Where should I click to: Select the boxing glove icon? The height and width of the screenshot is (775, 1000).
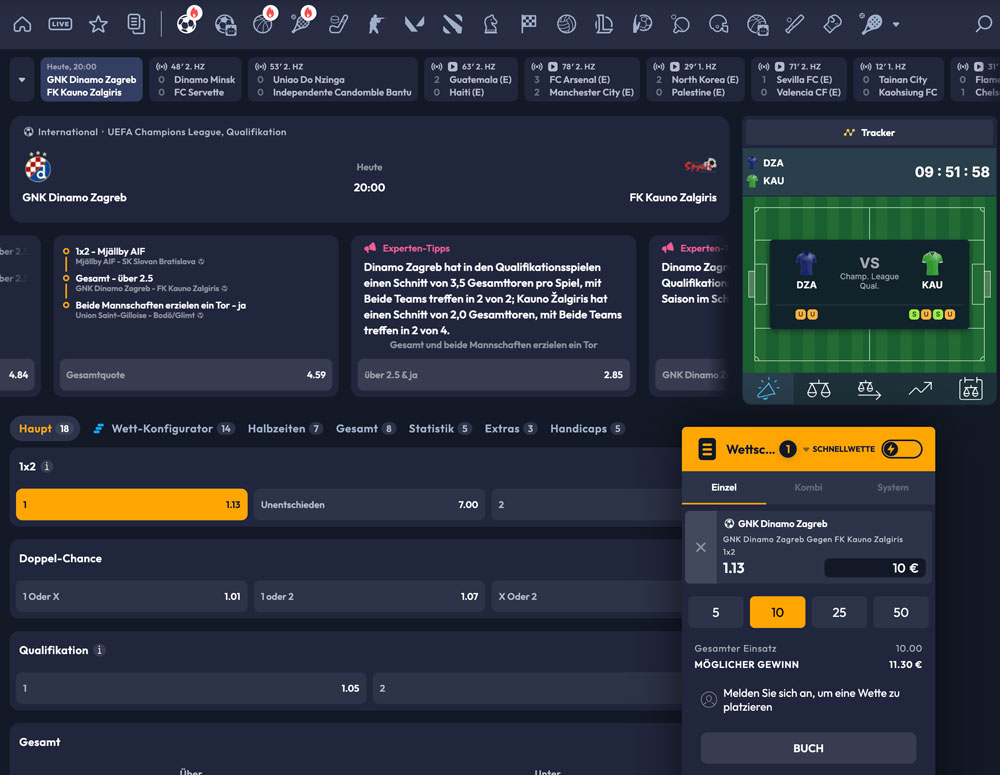[x=832, y=24]
